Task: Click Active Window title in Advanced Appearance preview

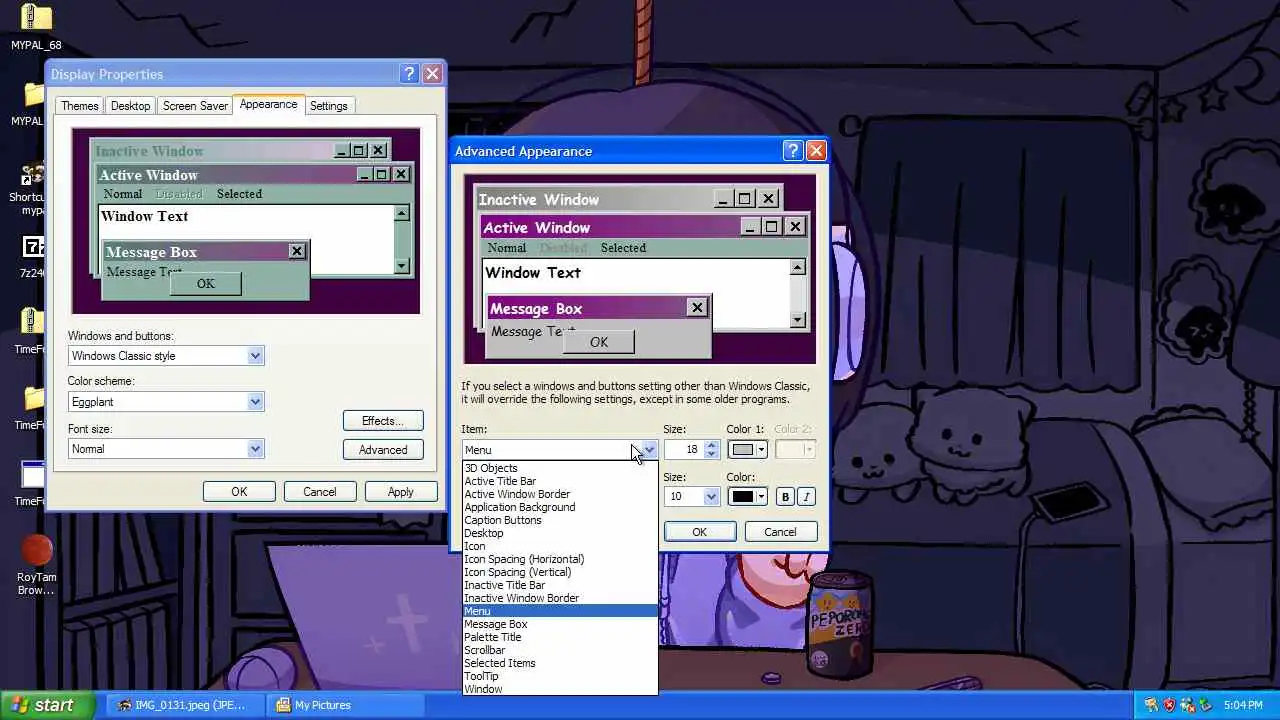Action: pyautogui.click(x=537, y=228)
